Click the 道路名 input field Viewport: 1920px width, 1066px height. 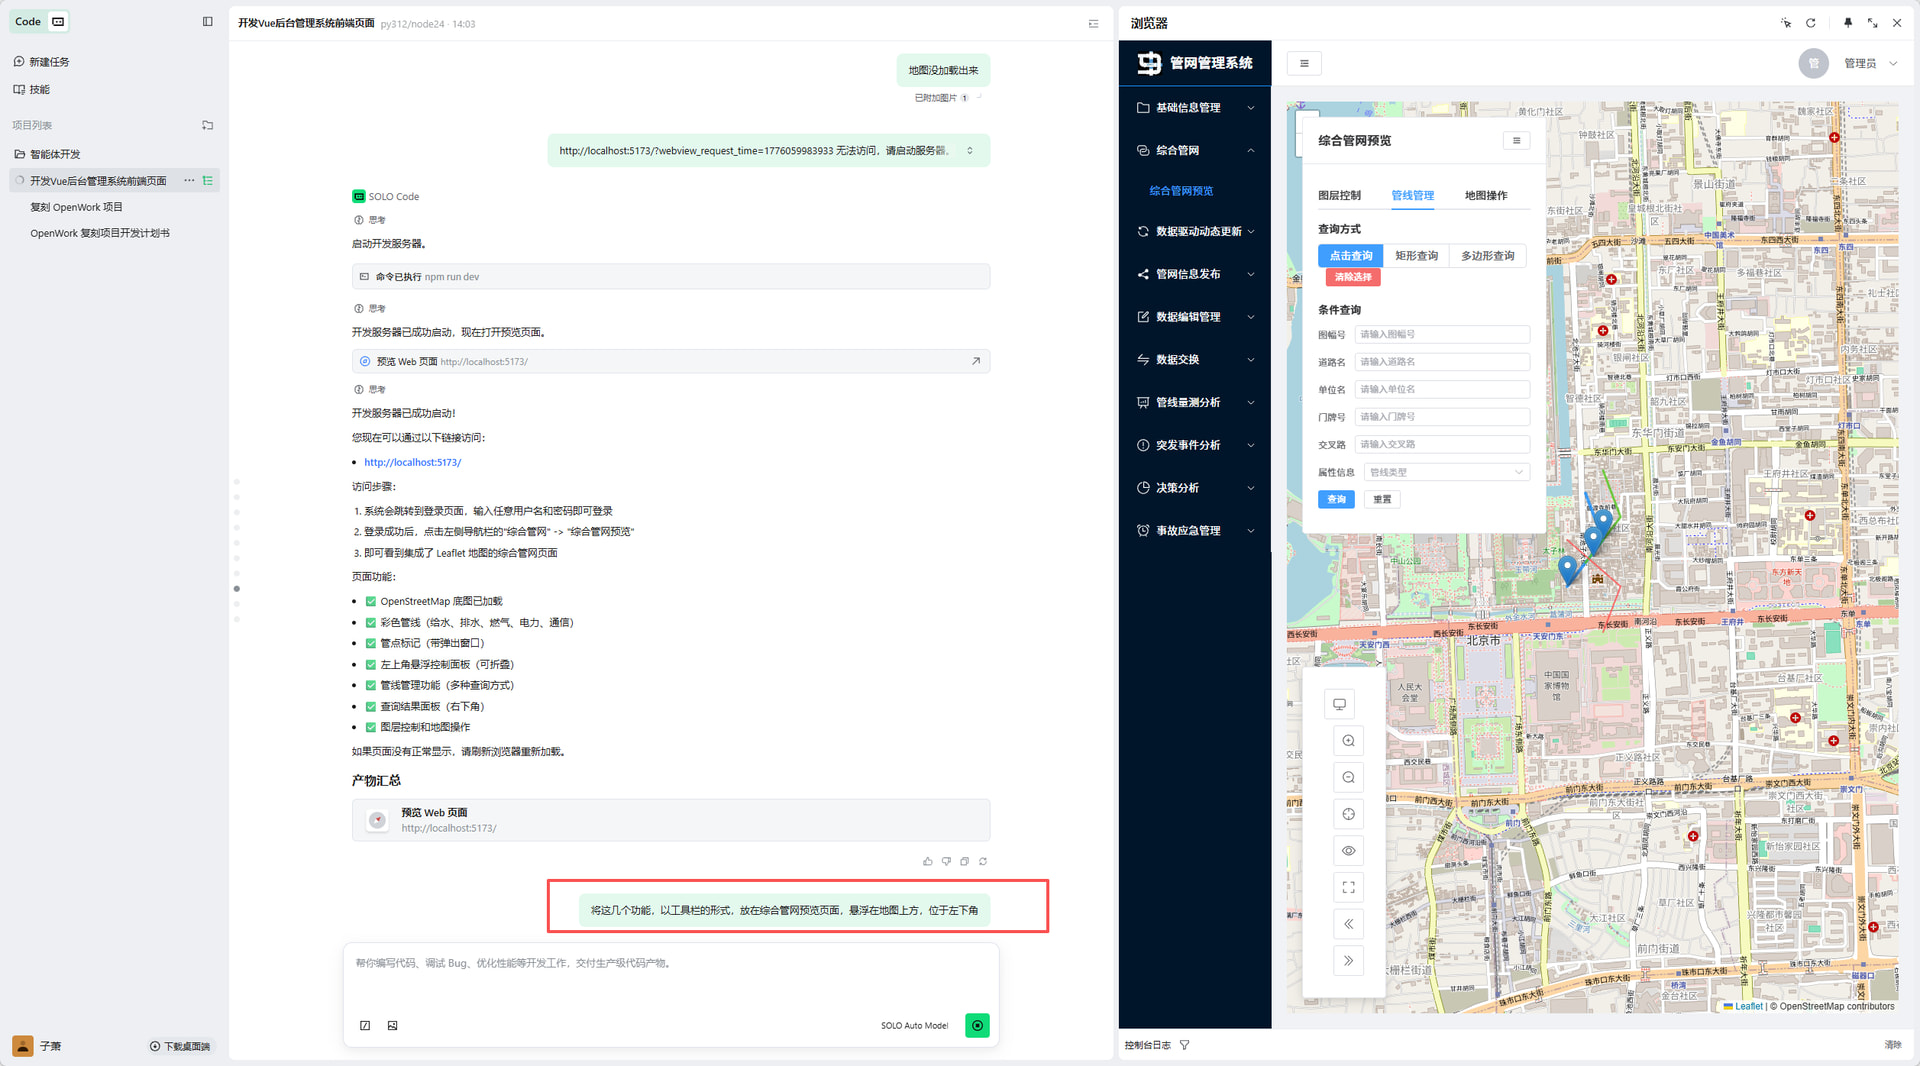(x=1441, y=362)
